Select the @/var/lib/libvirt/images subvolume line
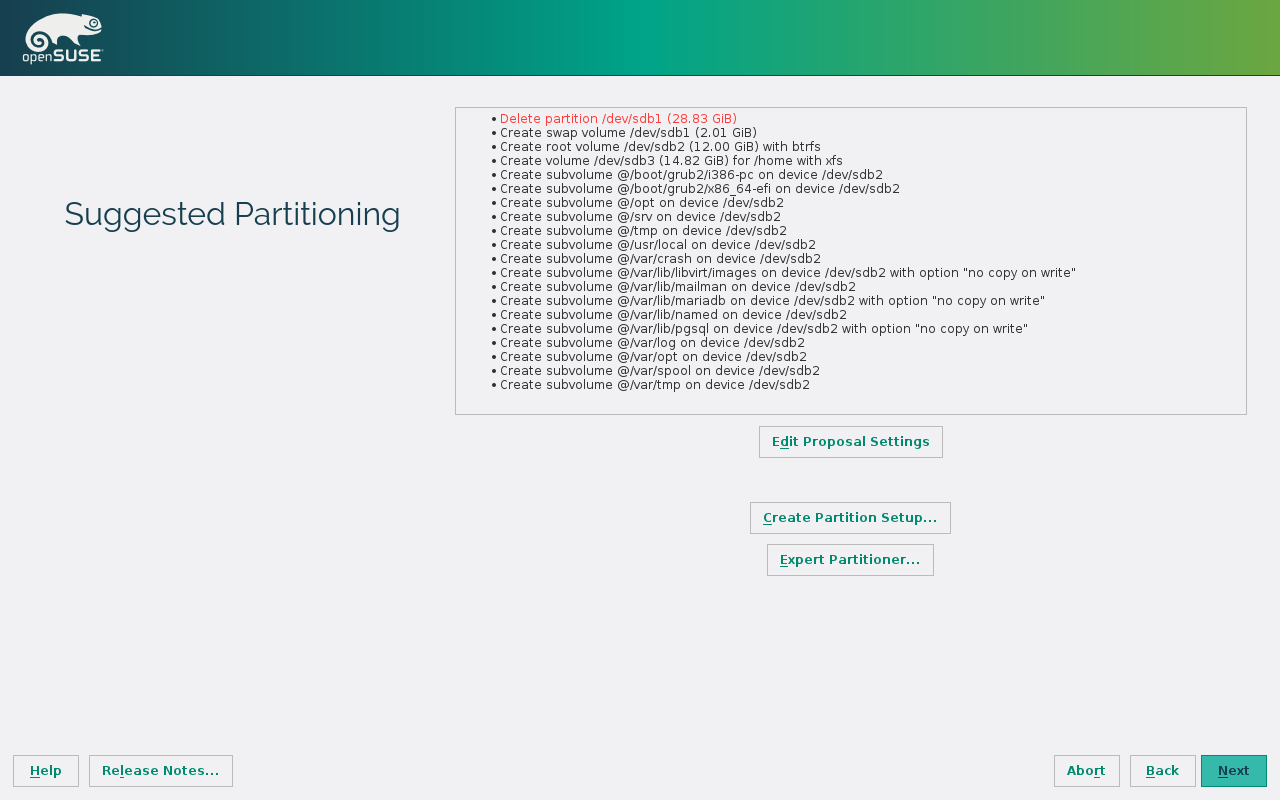The height and width of the screenshot is (800, 1280). pos(787,273)
